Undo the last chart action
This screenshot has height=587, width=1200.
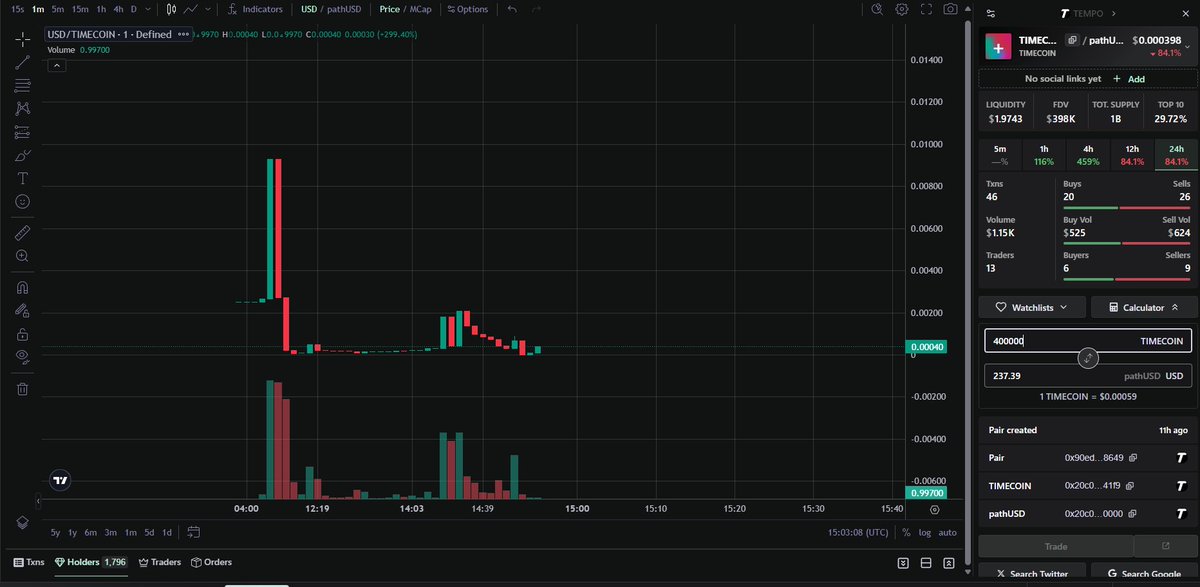pos(512,9)
